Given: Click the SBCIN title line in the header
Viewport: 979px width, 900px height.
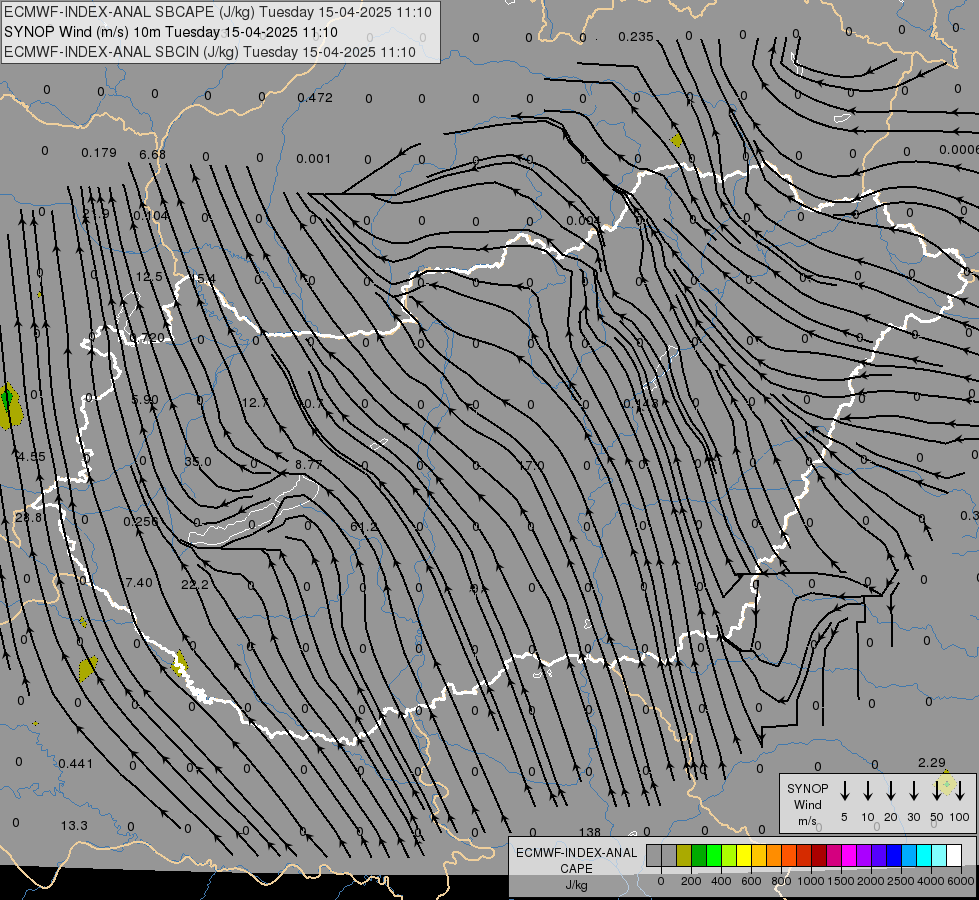Looking at the screenshot, I should click(x=210, y=52).
